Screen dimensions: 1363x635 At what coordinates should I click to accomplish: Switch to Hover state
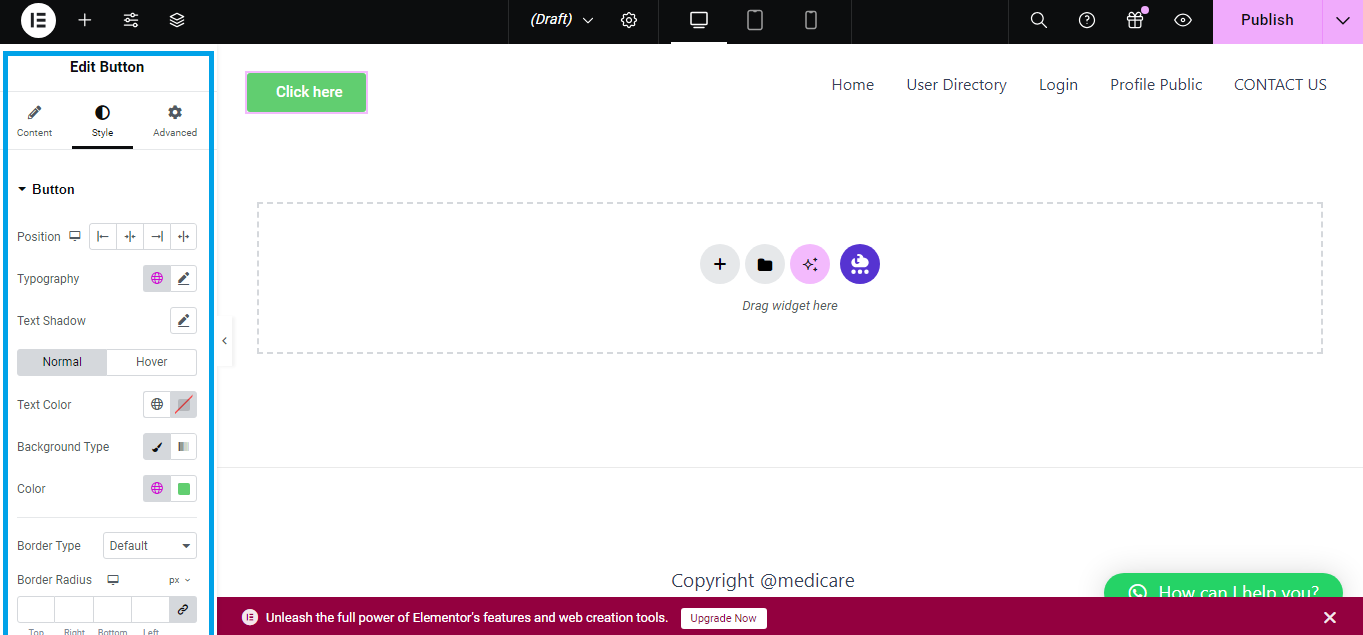tap(152, 362)
